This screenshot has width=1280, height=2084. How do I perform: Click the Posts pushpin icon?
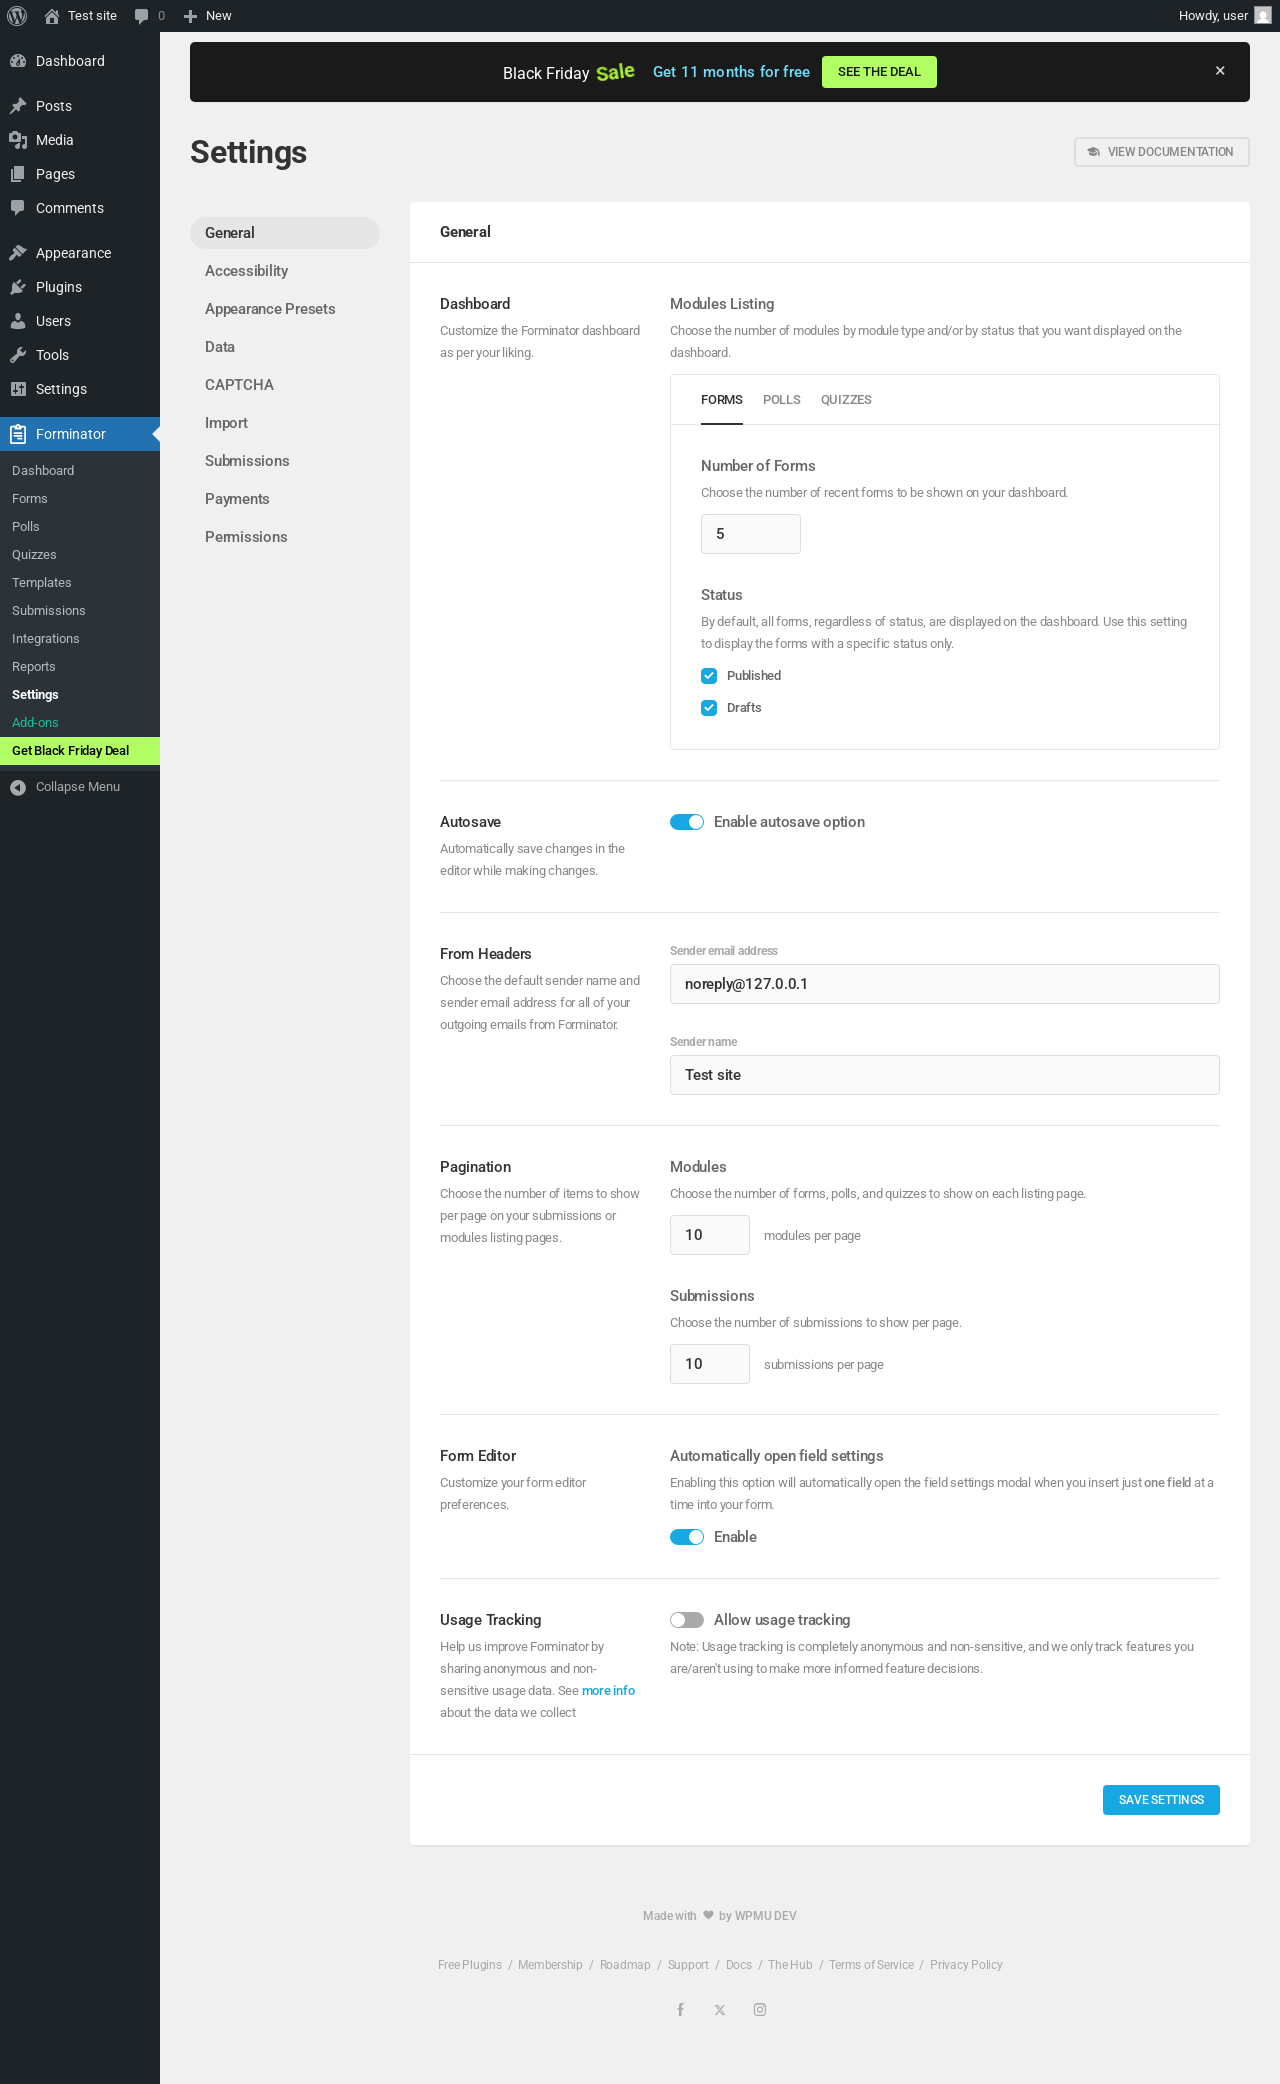coord(18,106)
